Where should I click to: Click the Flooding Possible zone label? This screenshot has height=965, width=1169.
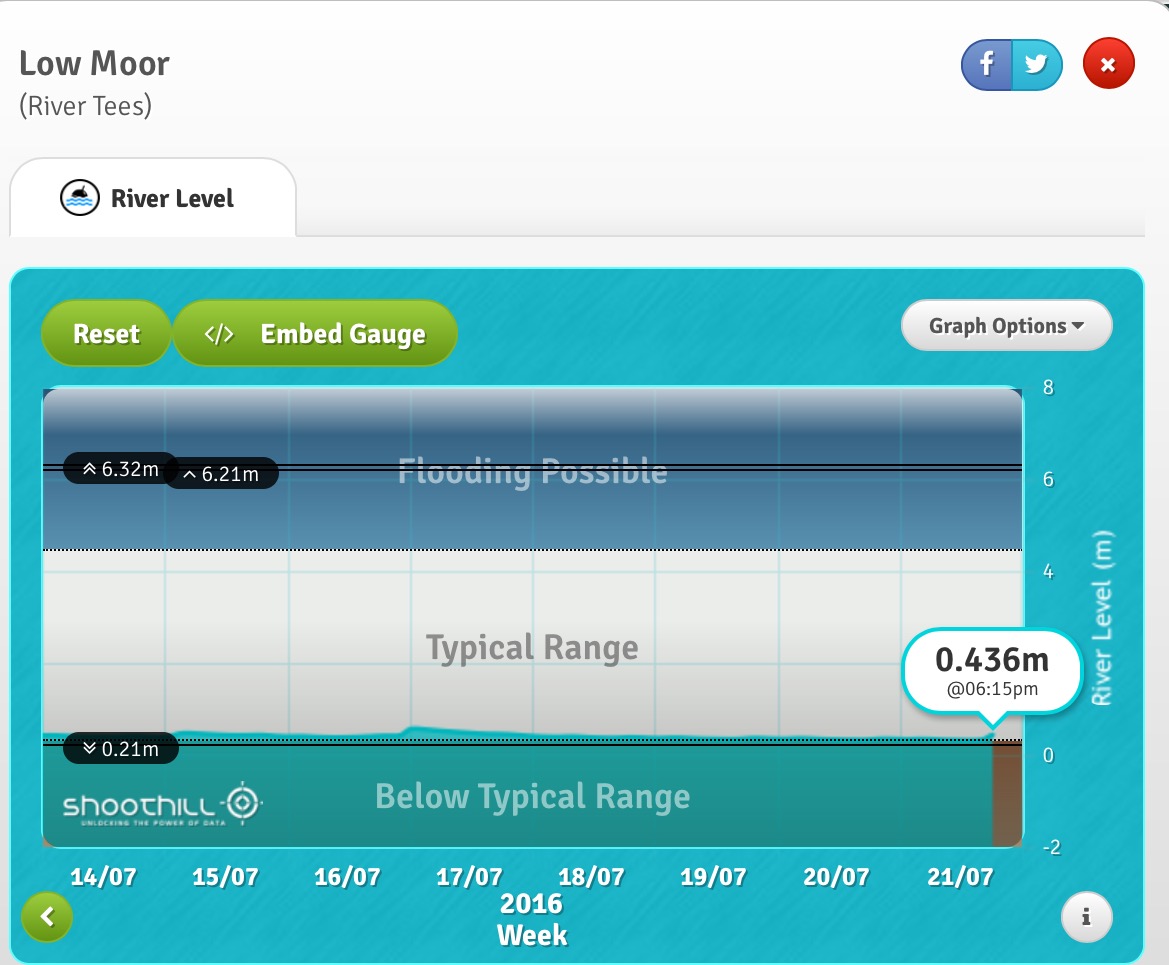532,472
